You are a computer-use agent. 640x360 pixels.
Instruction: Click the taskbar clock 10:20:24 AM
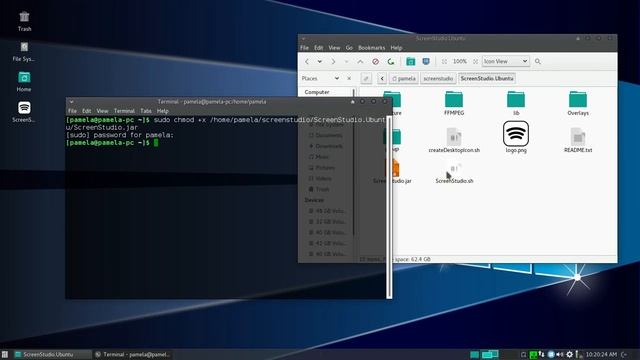pos(601,354)
